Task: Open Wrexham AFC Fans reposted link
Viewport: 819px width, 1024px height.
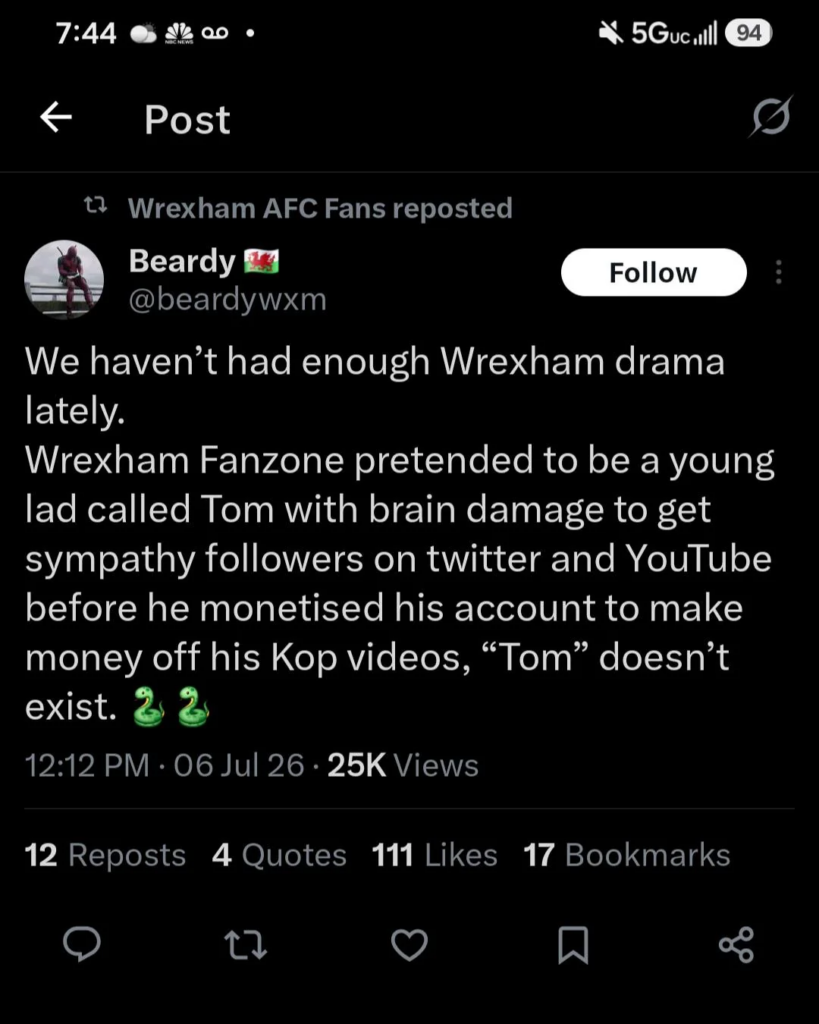Action: (x=320, y=208)
